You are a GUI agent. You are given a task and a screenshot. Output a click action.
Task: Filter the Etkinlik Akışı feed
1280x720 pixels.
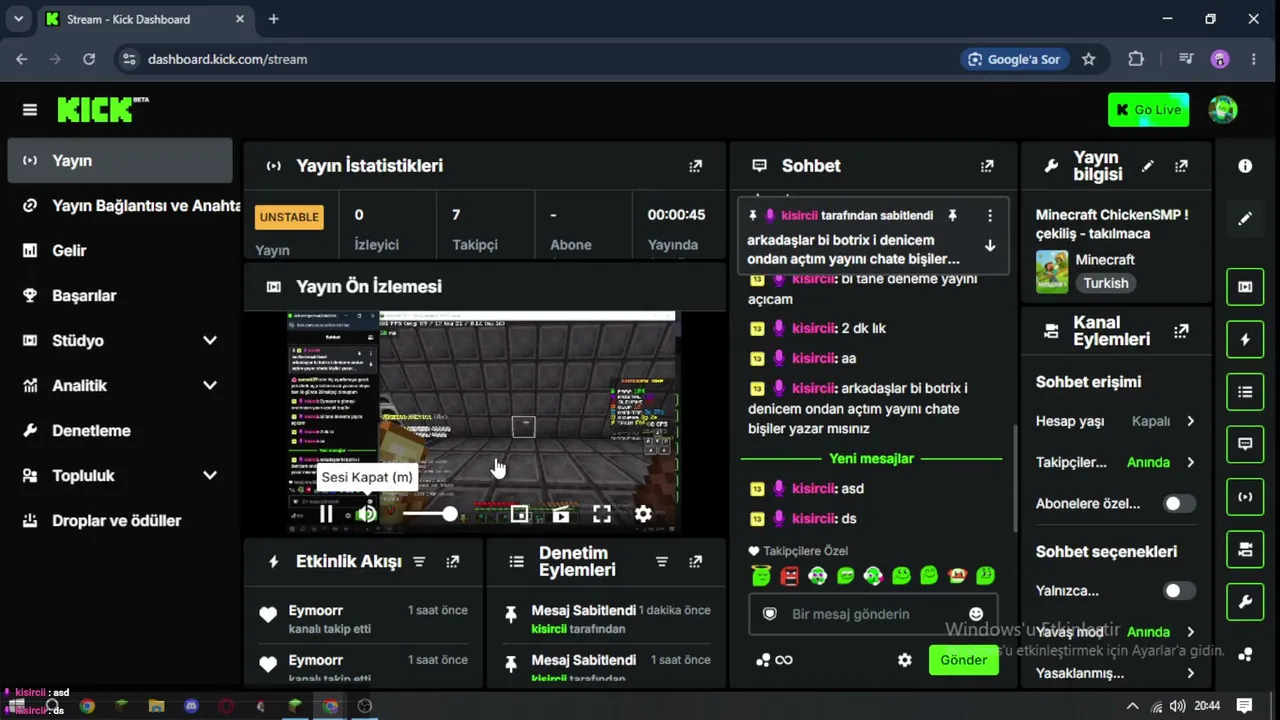(x=420, y=562)
